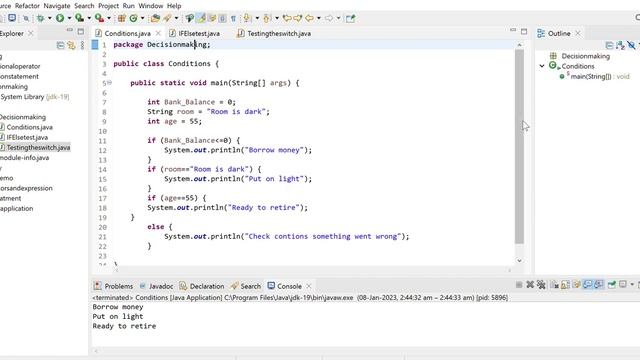Click the New Java Class icon

point(133,18)
